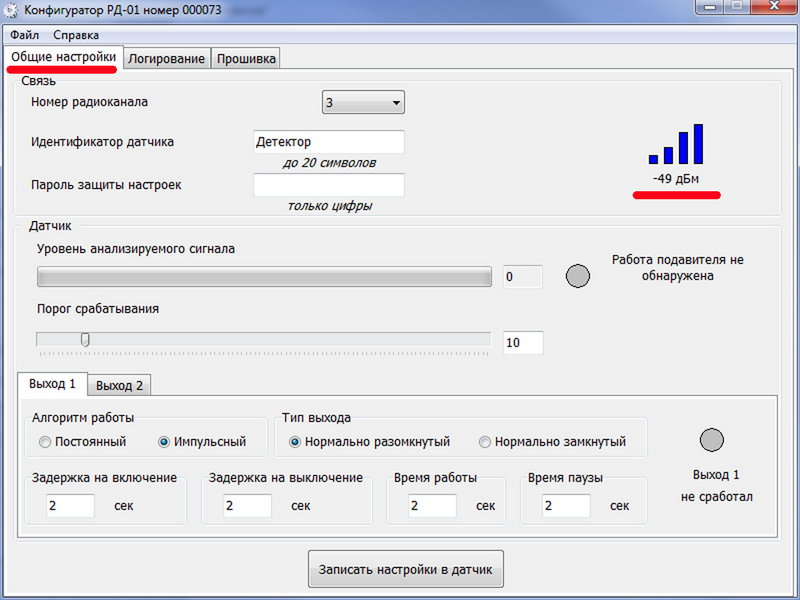
Task: Click the Порог срабатывания slider handle
Action: pos(85,340)
